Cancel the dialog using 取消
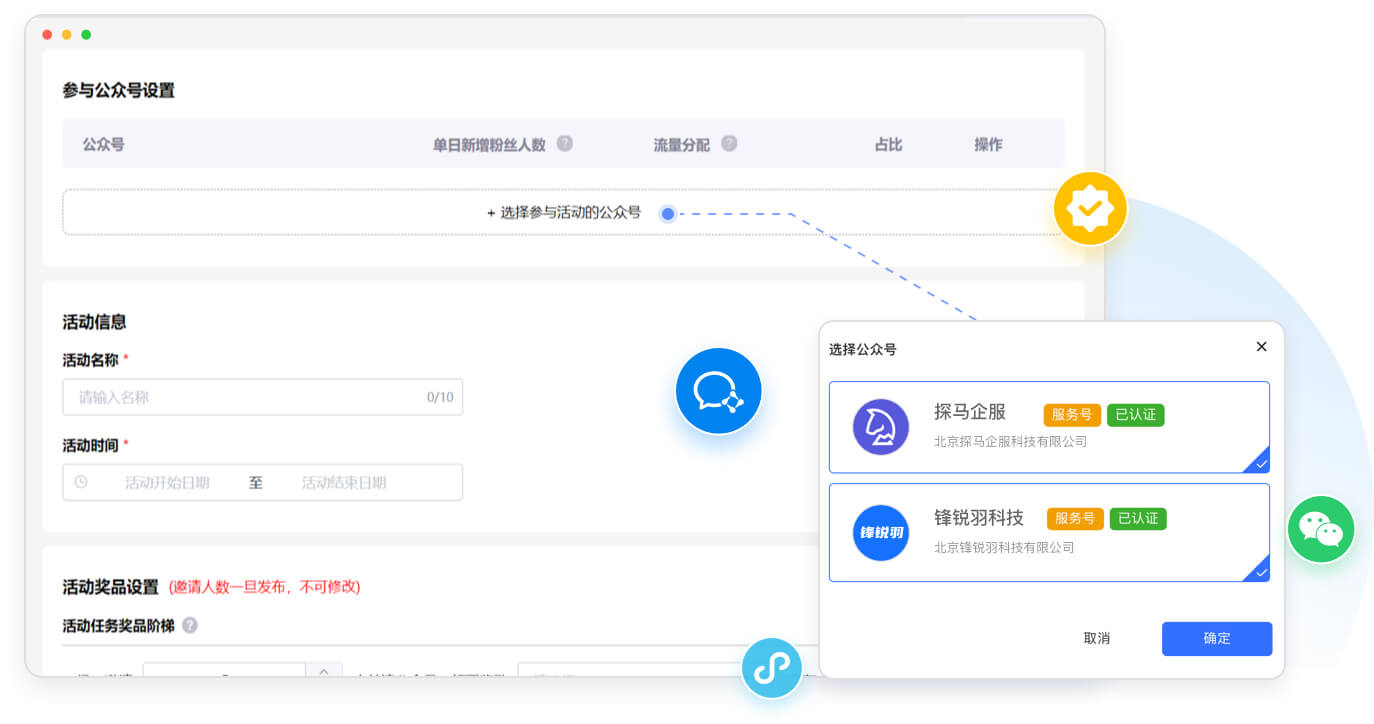The height and width of the screenshot is (724, 1374). [x=1098, y=639]
